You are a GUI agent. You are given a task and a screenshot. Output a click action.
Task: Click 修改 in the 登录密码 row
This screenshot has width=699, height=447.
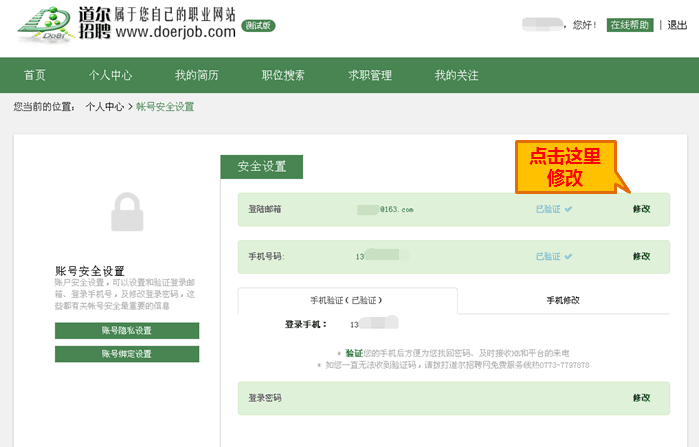[641, 397]
